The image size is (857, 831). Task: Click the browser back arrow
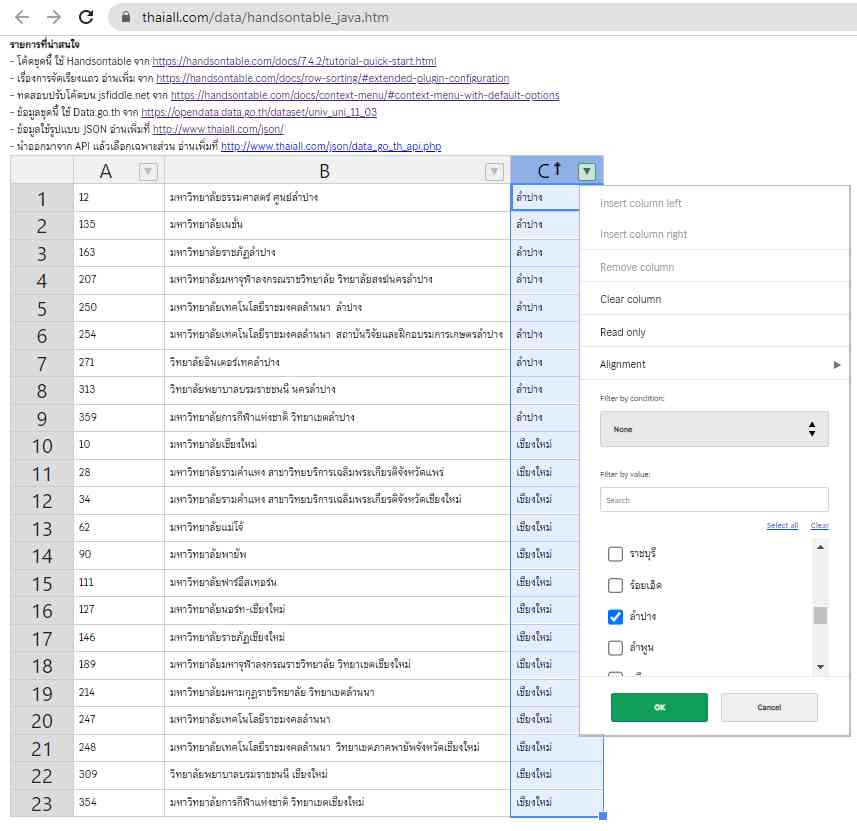click(x=22, y=17)
